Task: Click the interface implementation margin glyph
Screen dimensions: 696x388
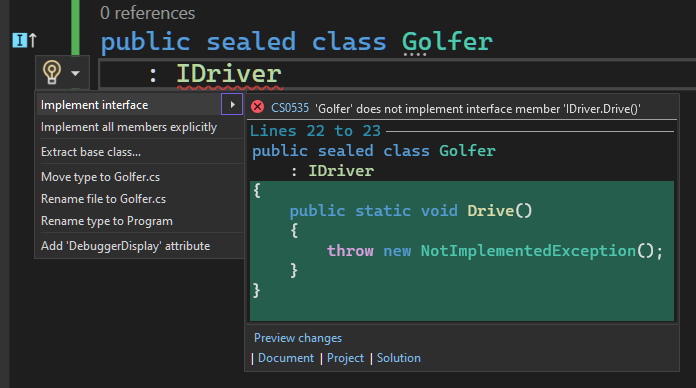Action: pyautogui.click(x=24, y=40)
